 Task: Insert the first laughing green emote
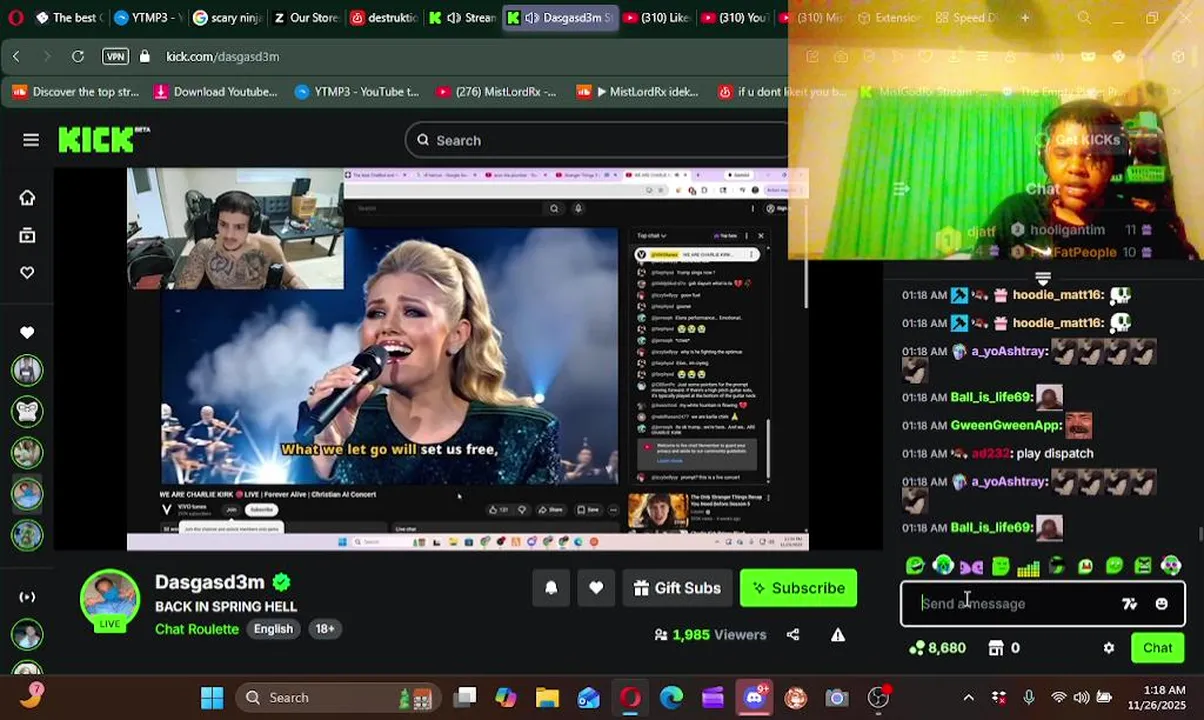(x=915, y=567)
